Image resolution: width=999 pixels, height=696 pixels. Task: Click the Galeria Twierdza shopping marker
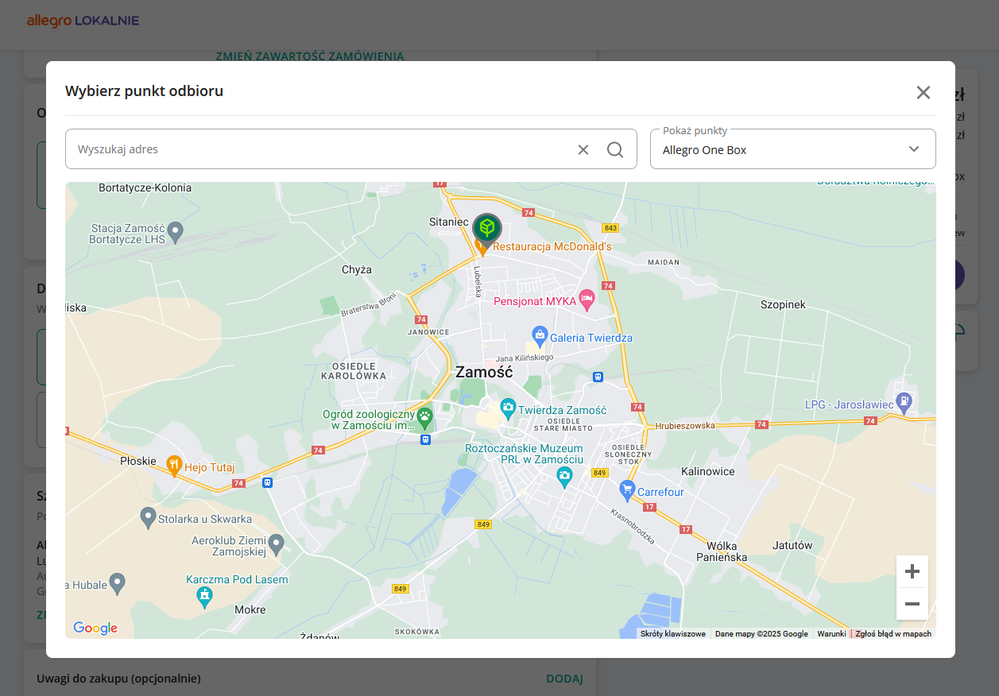coord(540,335)
